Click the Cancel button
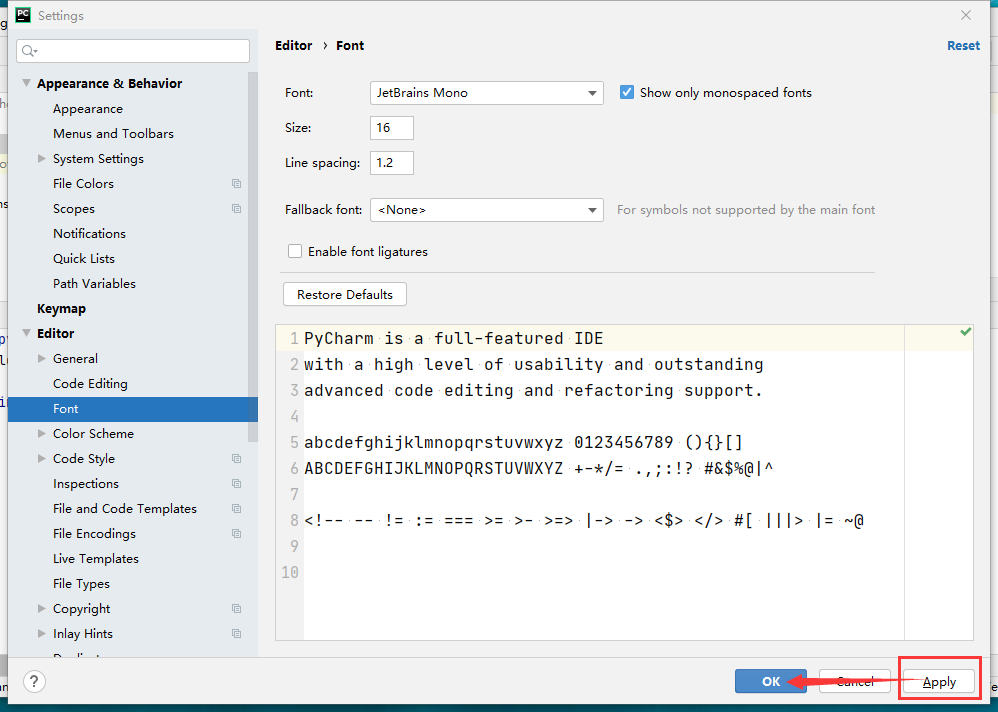This screenshot has width=998, height=712. (x=855, y=681)
